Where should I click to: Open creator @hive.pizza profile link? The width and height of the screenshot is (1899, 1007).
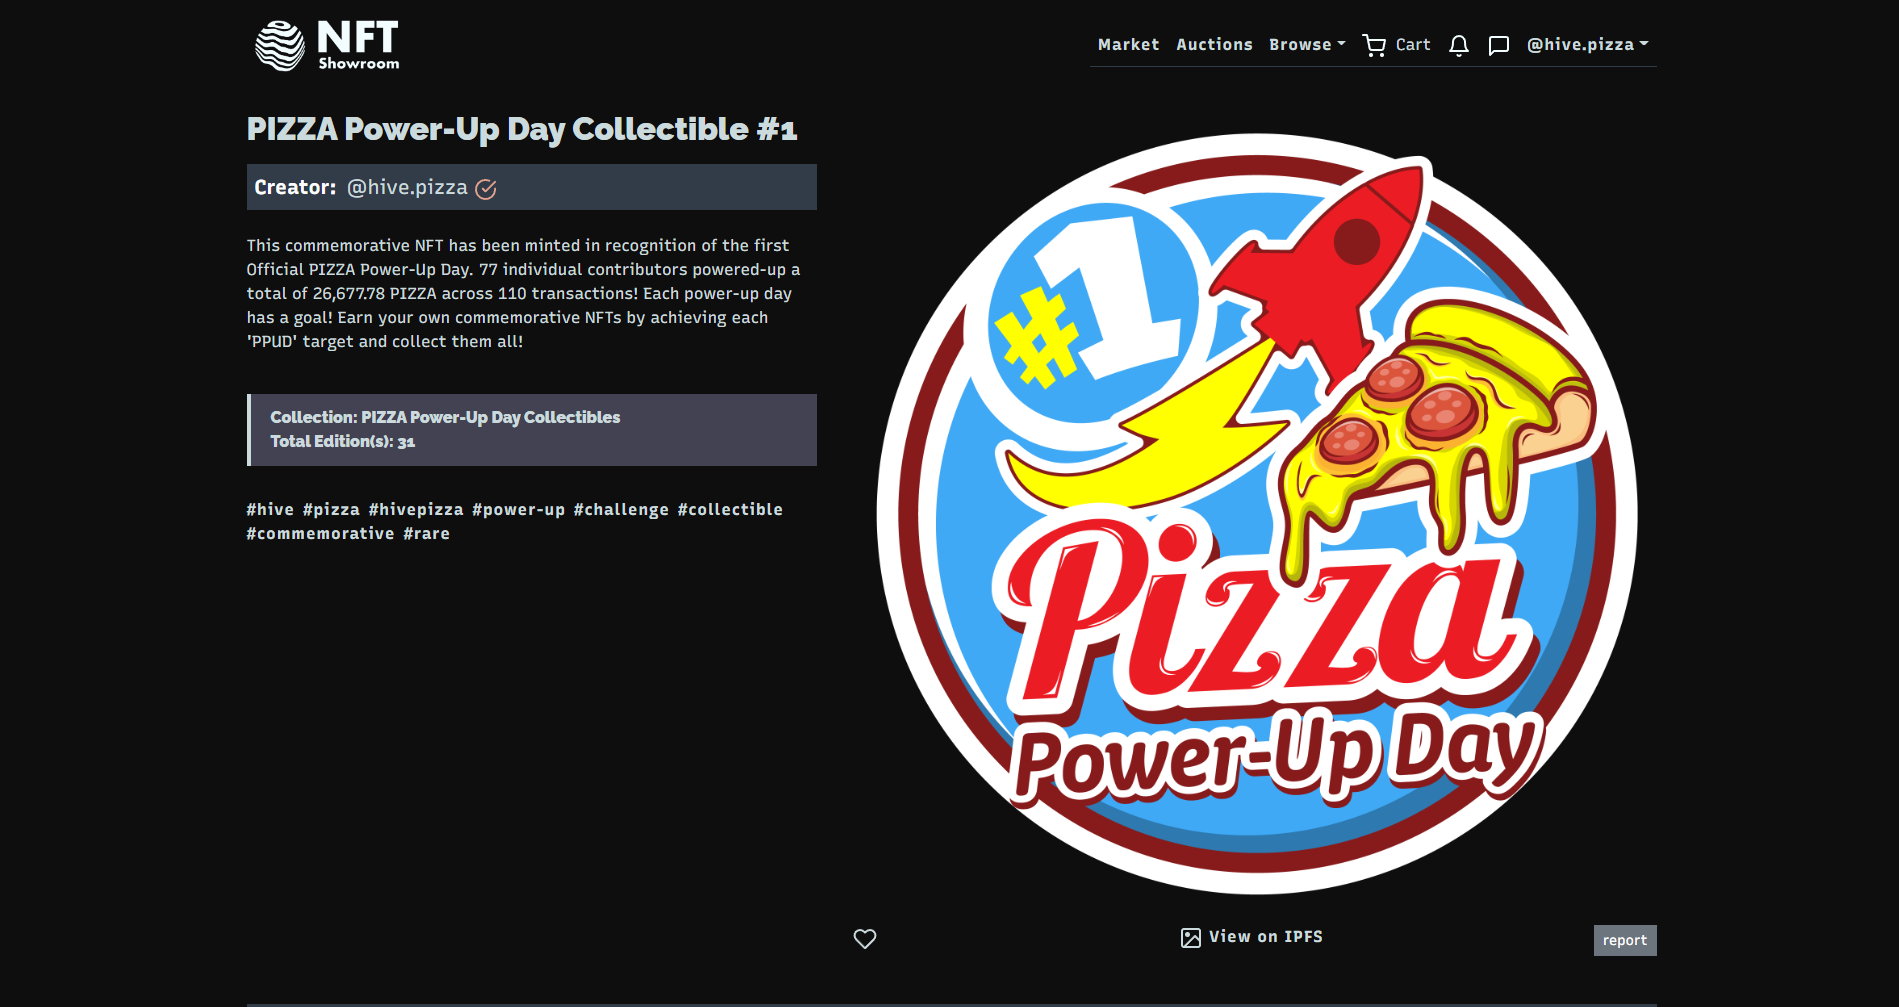coord(407,187)
